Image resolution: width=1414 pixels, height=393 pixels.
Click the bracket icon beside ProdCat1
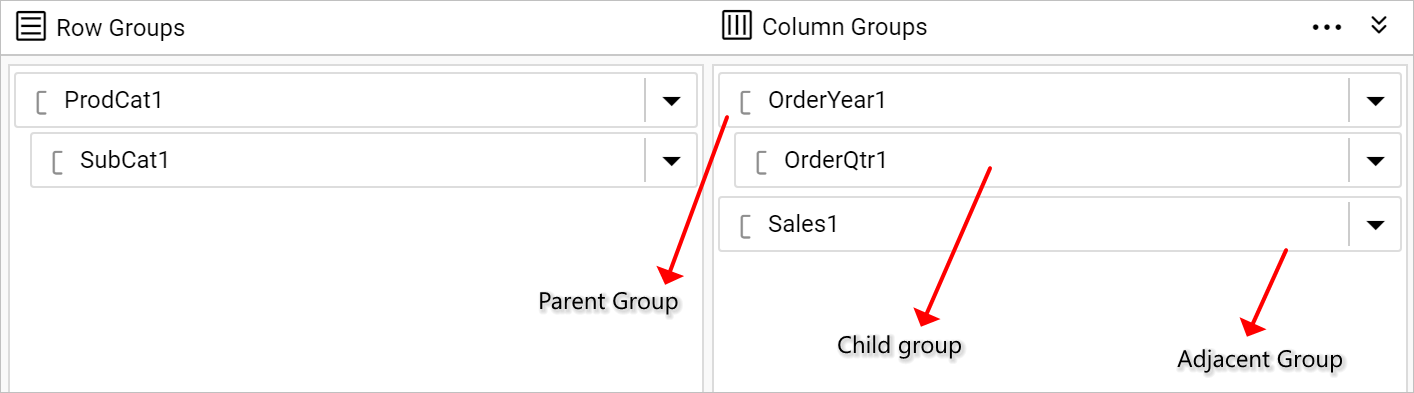coord(42,101)
